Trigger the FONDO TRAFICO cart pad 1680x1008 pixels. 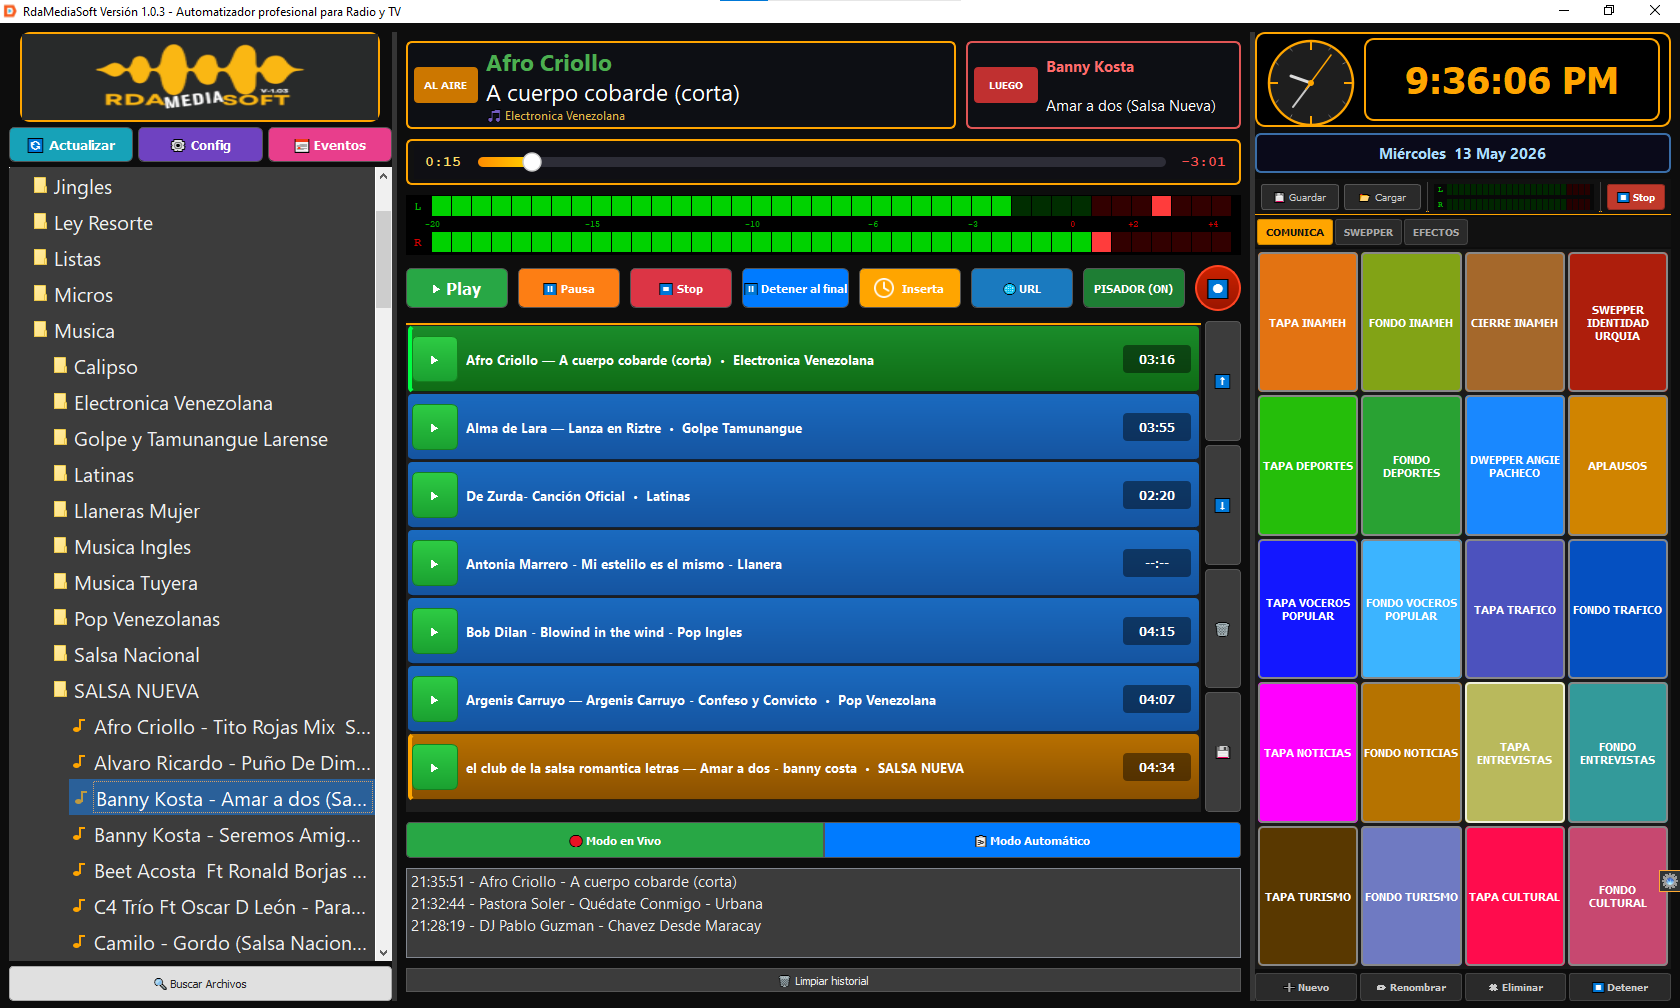click(1618, 609)
